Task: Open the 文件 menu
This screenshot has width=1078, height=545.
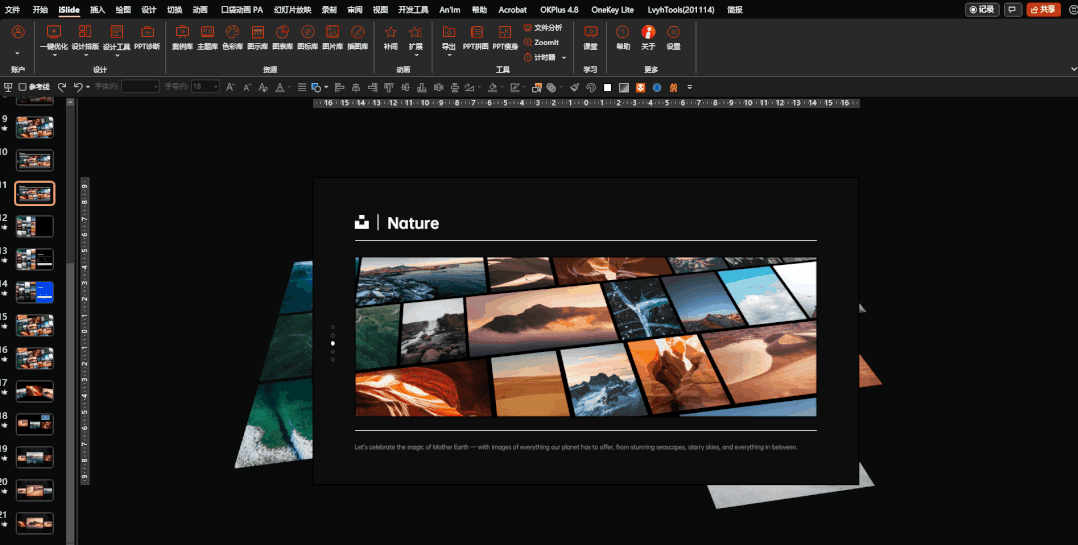Action: (12, 10)
